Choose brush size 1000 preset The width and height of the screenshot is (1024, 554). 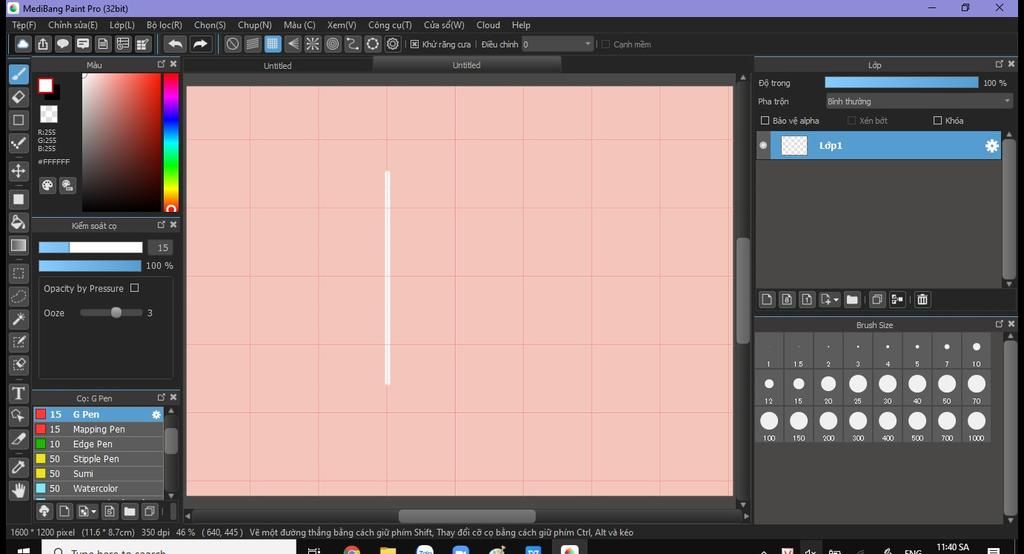point(976,425)
